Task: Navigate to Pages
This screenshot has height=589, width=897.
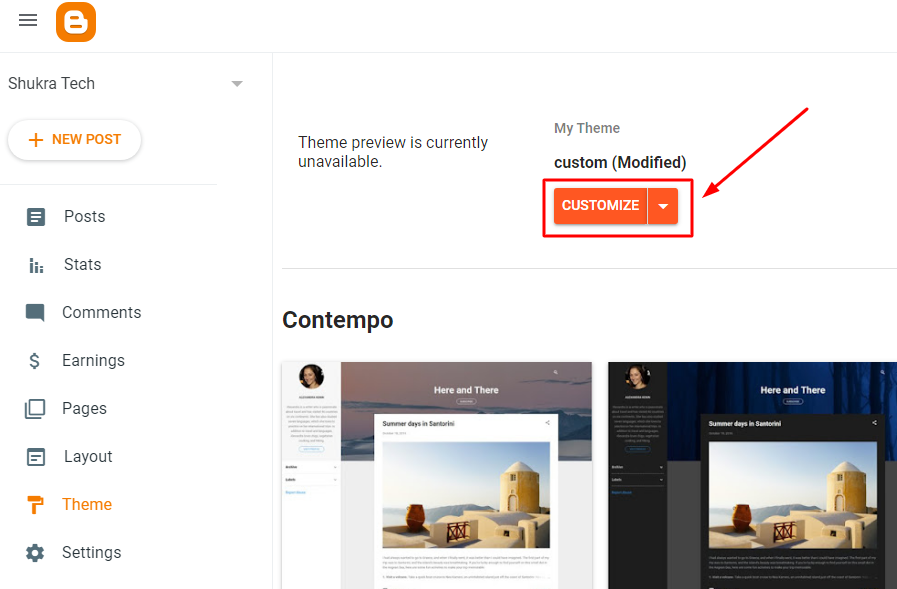Action: click(84, 409)
